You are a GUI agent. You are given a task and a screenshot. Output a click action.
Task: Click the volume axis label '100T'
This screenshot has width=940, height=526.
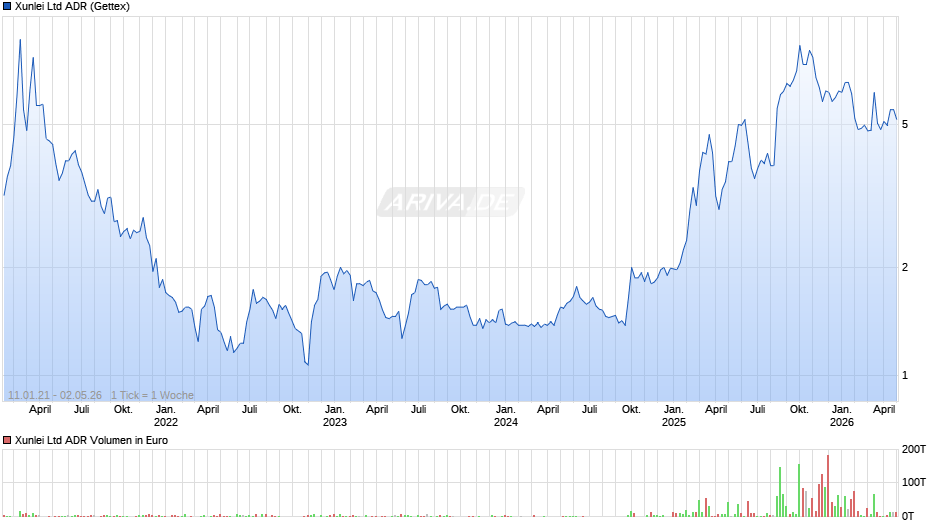(914, 482)
